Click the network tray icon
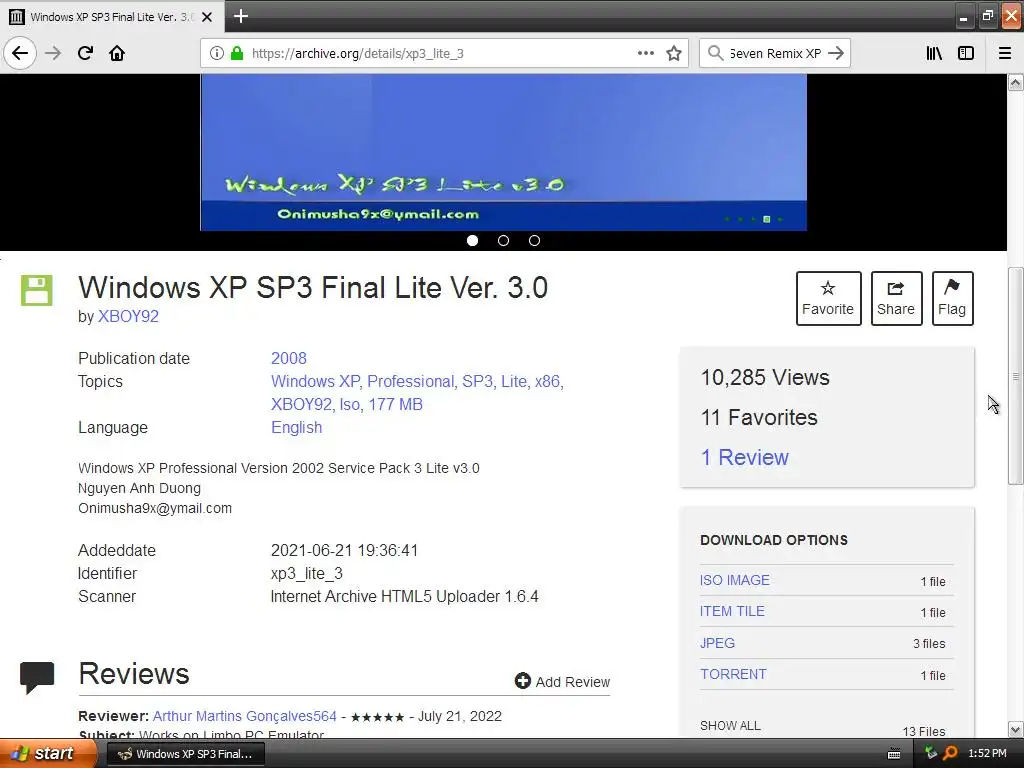Screen dimensions: 1024x768 [x=930, y=753]
